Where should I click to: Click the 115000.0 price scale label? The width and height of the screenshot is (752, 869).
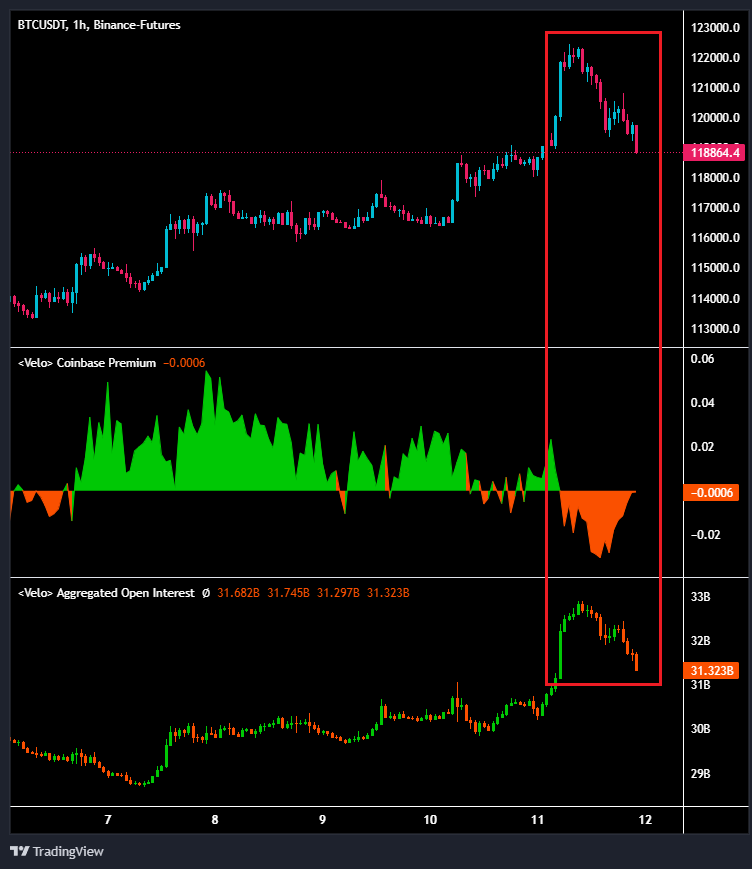coord(715,268)
